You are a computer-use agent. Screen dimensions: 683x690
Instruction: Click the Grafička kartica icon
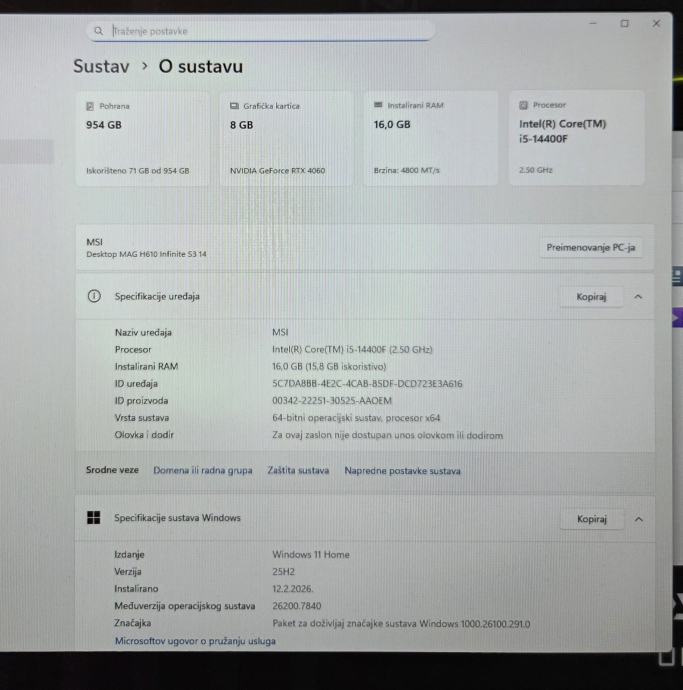tap(234, 106)
